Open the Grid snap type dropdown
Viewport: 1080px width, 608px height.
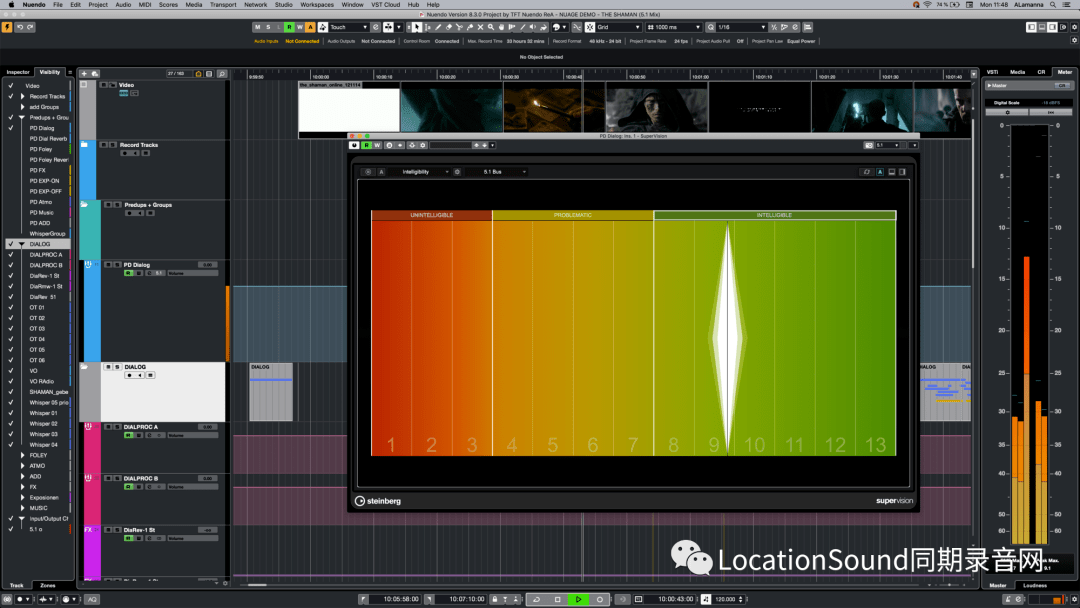[x=618, y=28]
